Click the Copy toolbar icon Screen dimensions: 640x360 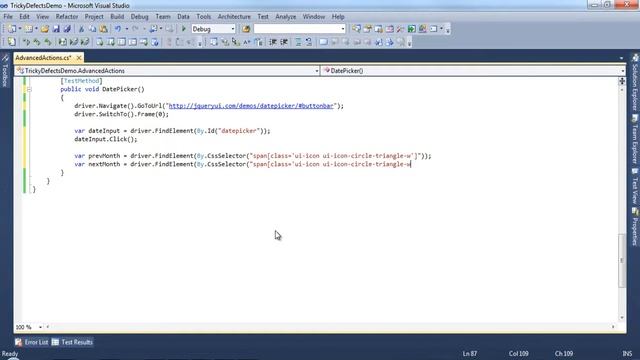tap(93, 29)
